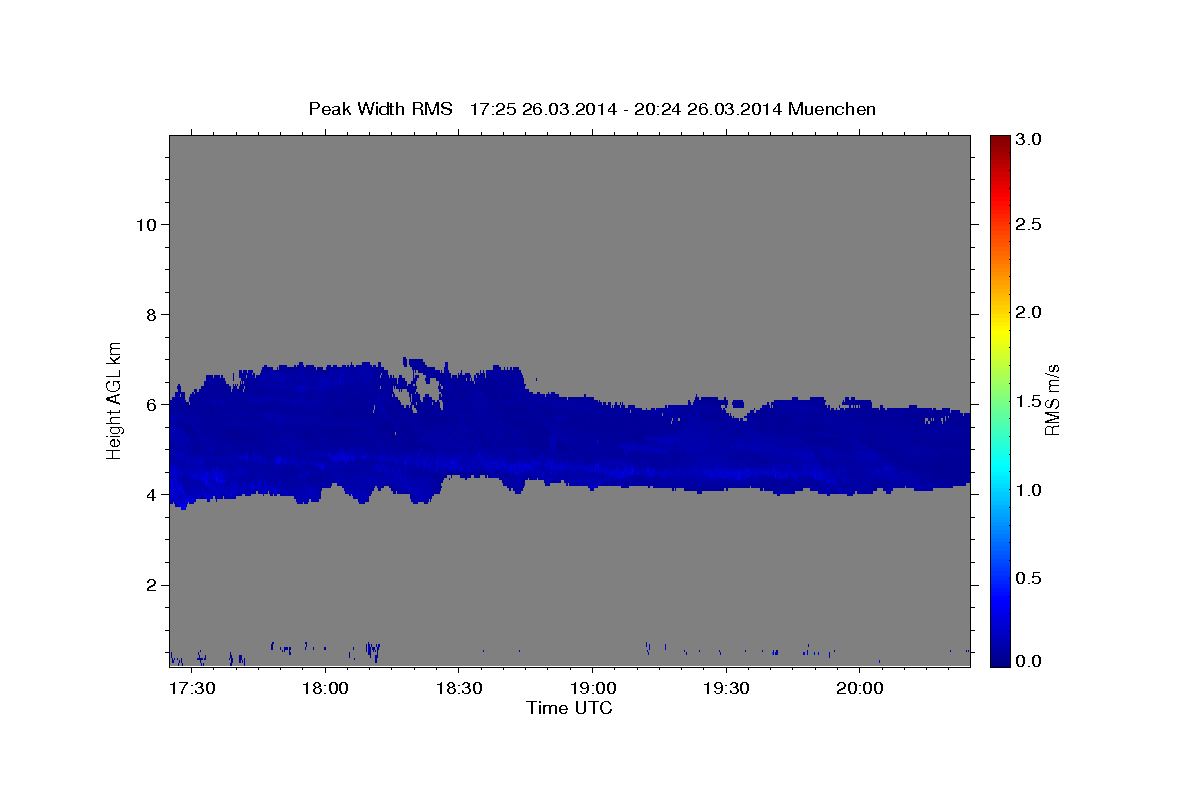
Task: Click the height tick label 4
Action: point(150,495)
